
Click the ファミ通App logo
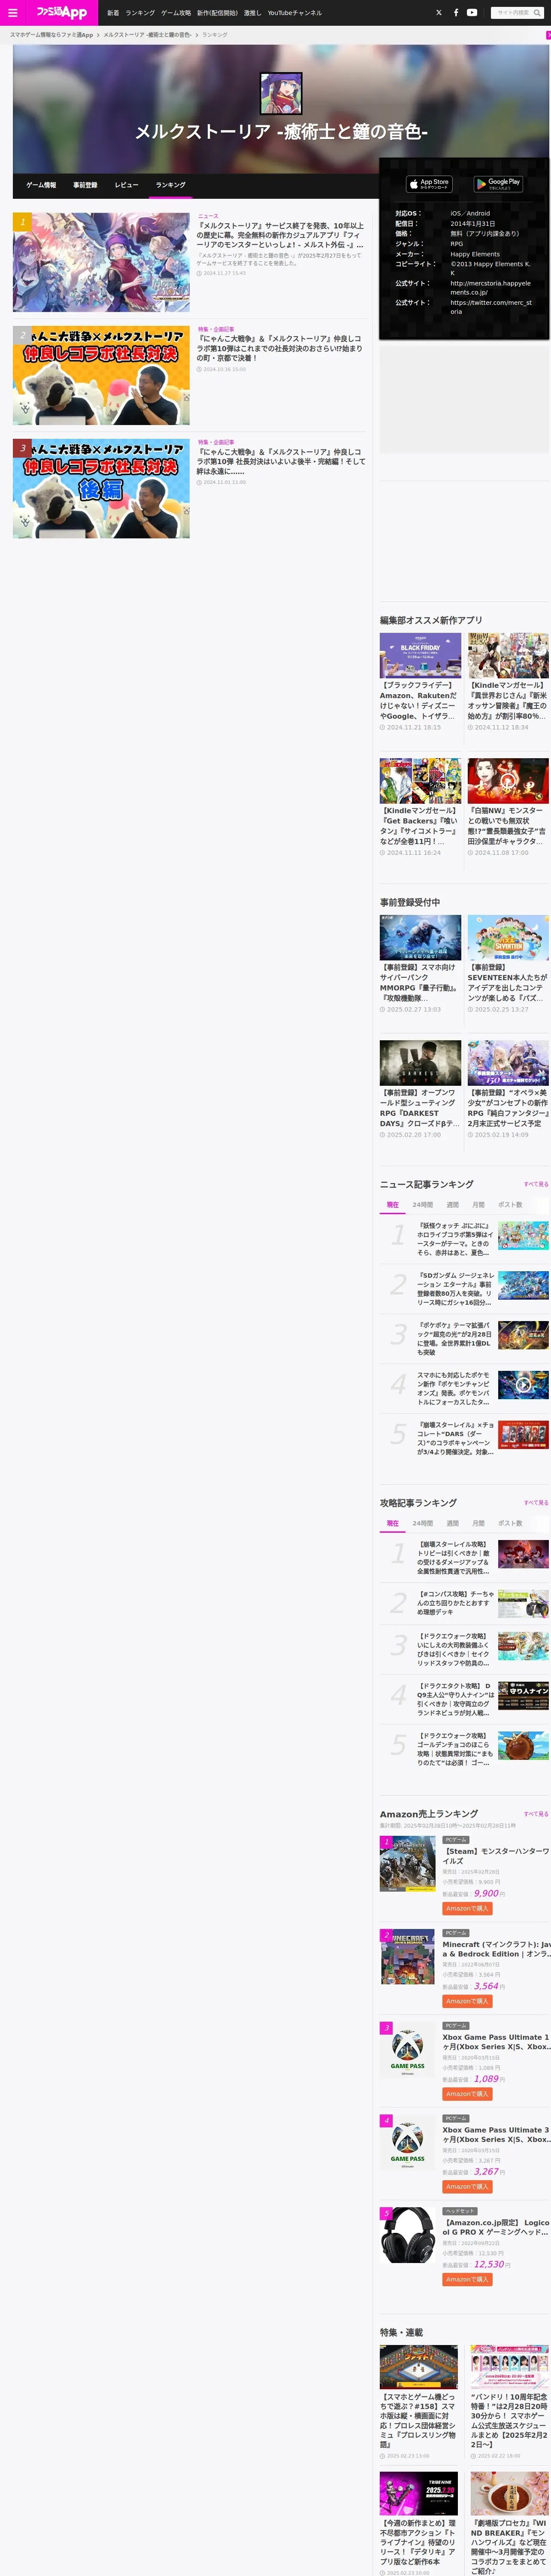[61, 12]
